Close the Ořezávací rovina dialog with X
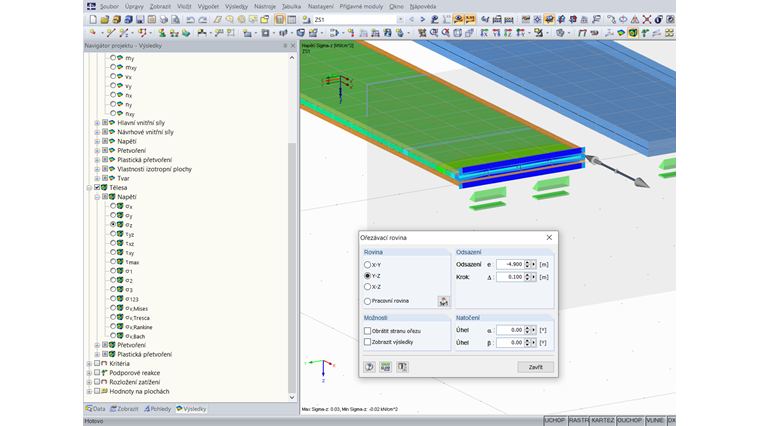 (549, 237)
